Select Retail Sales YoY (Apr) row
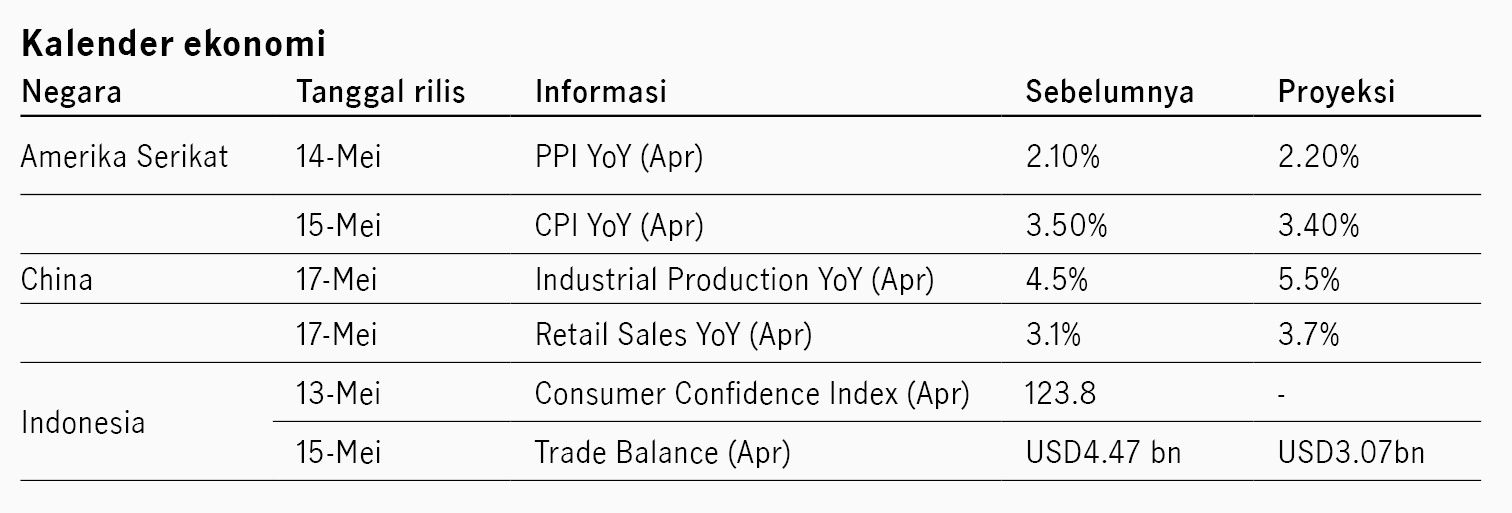The image size is (1512, 513). pyautogui.click(x=750, y=333)
